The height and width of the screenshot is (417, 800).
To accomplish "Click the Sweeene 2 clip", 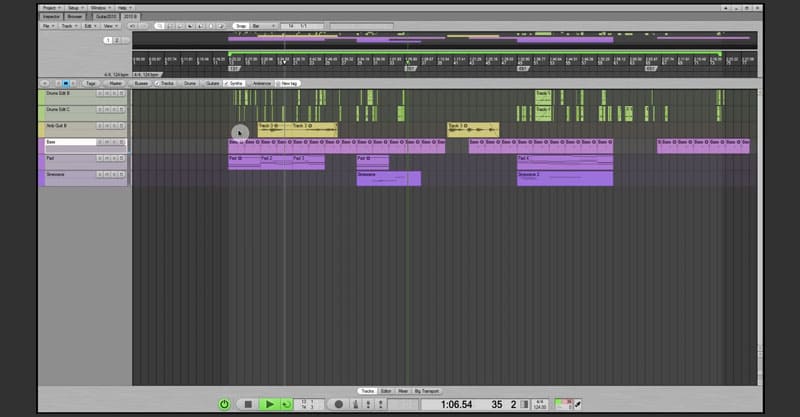I will pos(564,178).
